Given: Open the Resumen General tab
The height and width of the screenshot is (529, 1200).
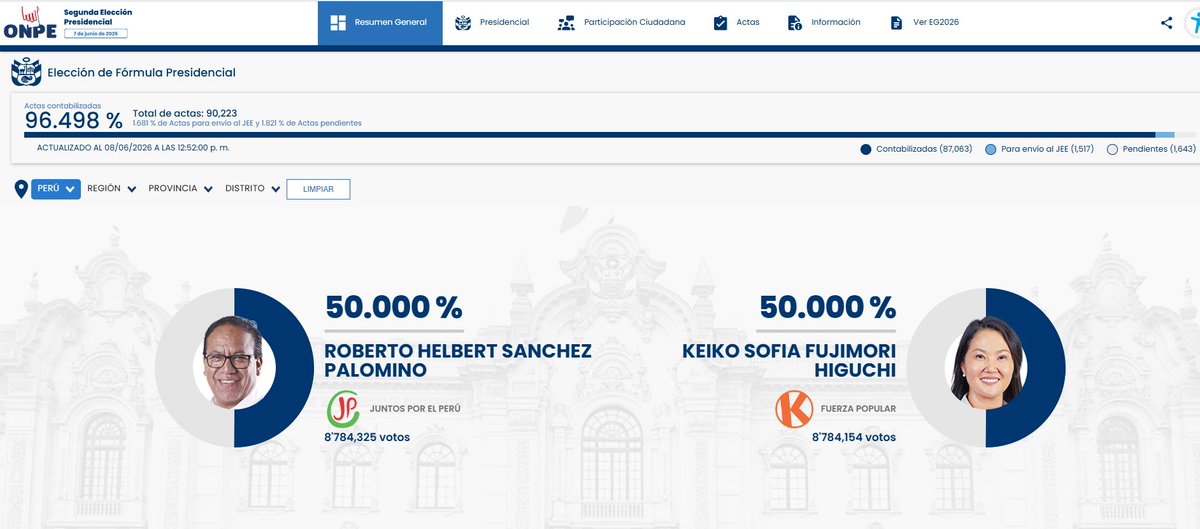Looking at the screenshot, I should [x=380, y=22].
